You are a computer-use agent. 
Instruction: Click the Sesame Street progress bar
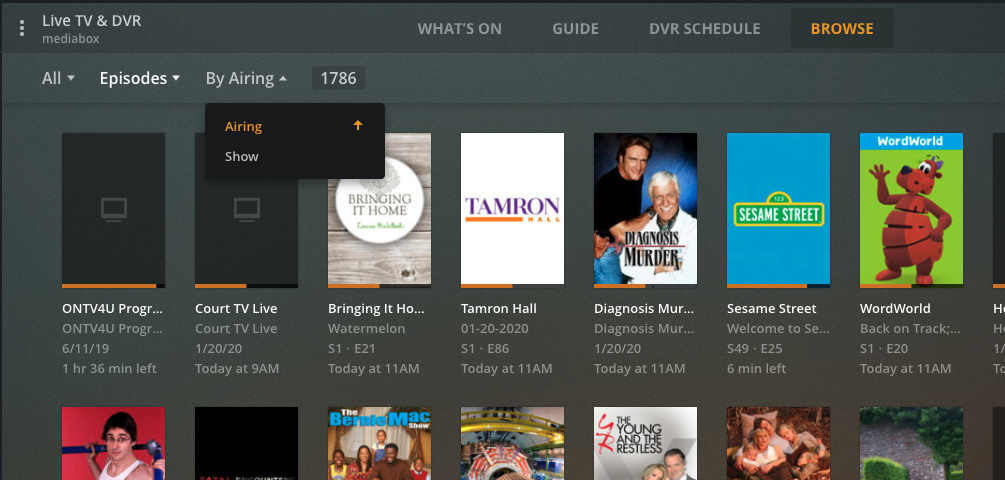click(x=778, y=285)
